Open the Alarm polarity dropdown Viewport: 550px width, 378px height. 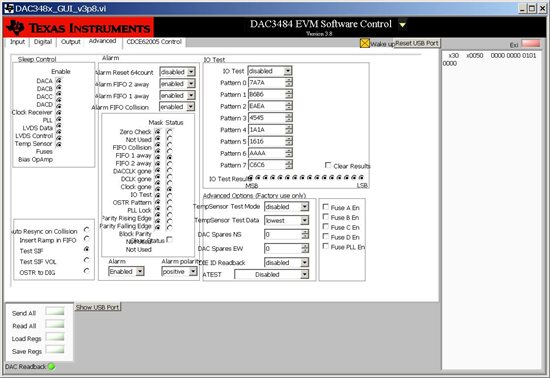pyautogui.click(x=193, y=271)
